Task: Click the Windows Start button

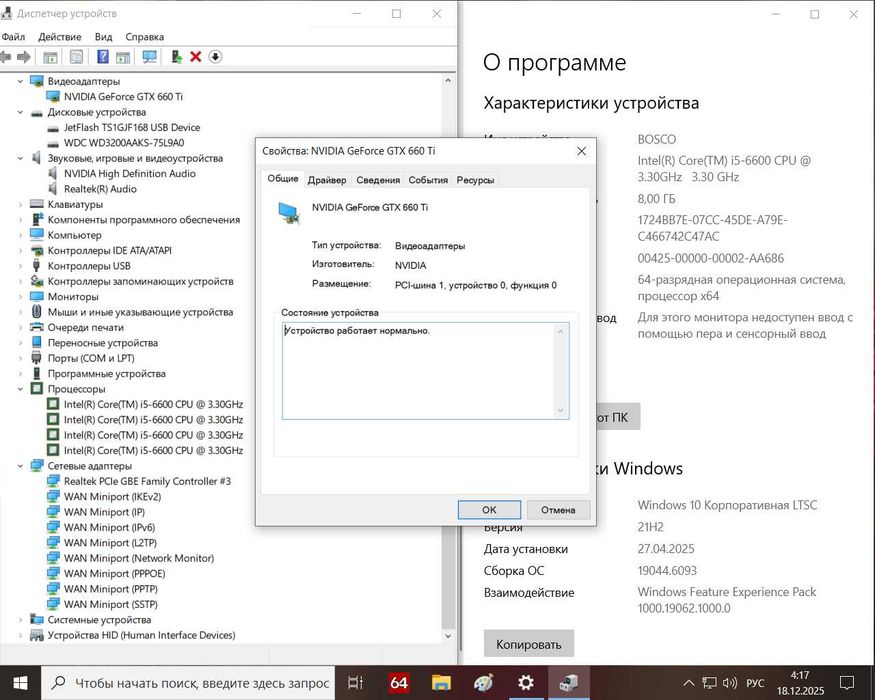Action: tap(20, 683)
